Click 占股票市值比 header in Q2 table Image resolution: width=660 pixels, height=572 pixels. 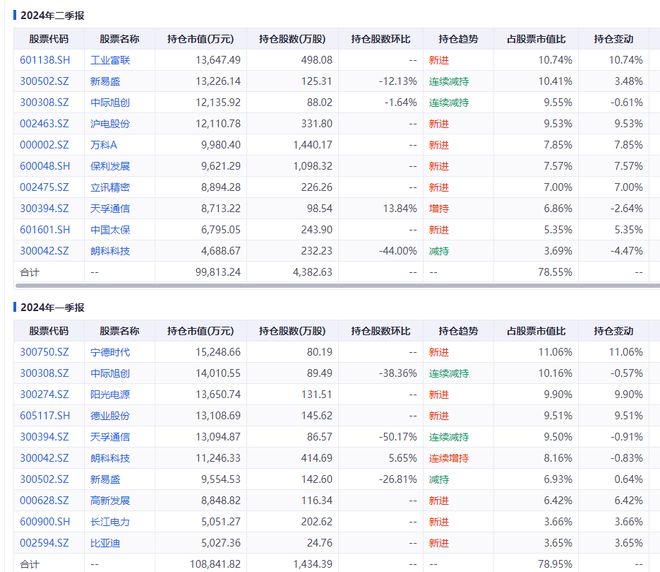(536, 39)
